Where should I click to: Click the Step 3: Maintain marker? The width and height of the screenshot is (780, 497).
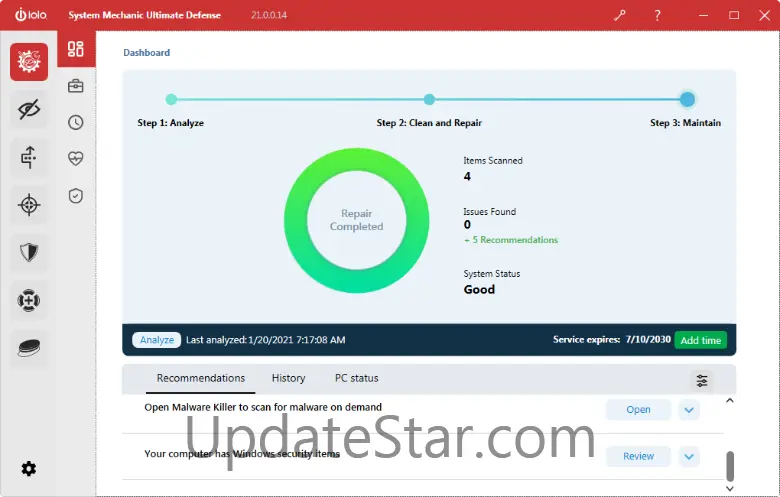[687, 99]
